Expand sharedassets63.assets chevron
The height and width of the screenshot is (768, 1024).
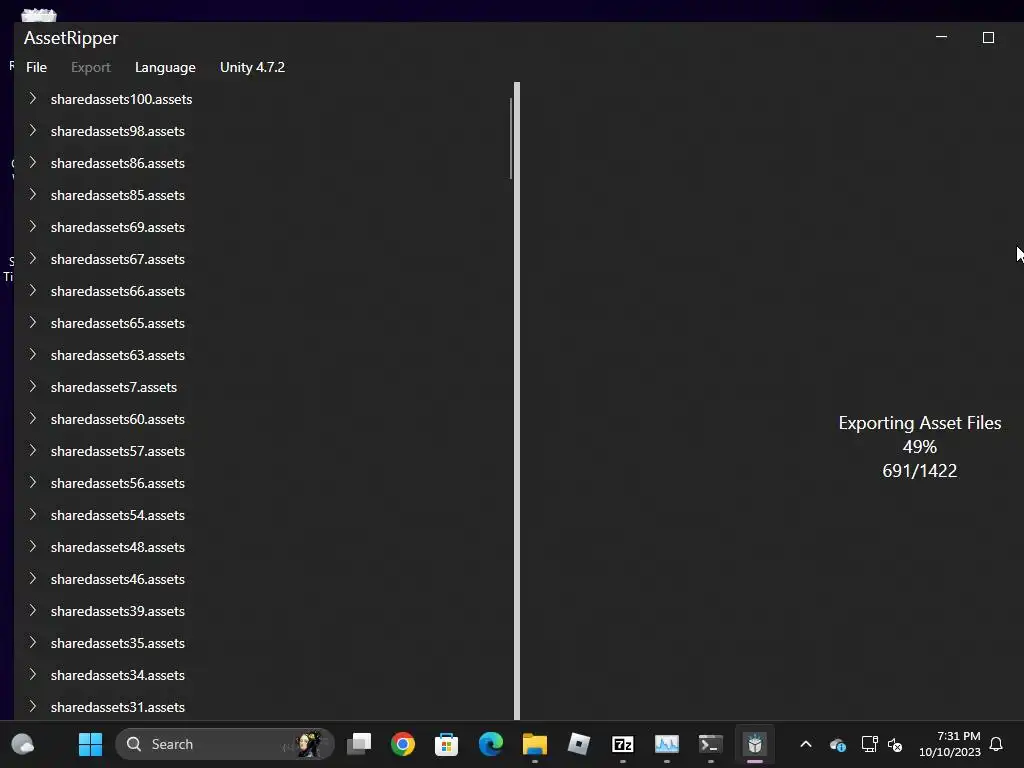pos(33,355)
